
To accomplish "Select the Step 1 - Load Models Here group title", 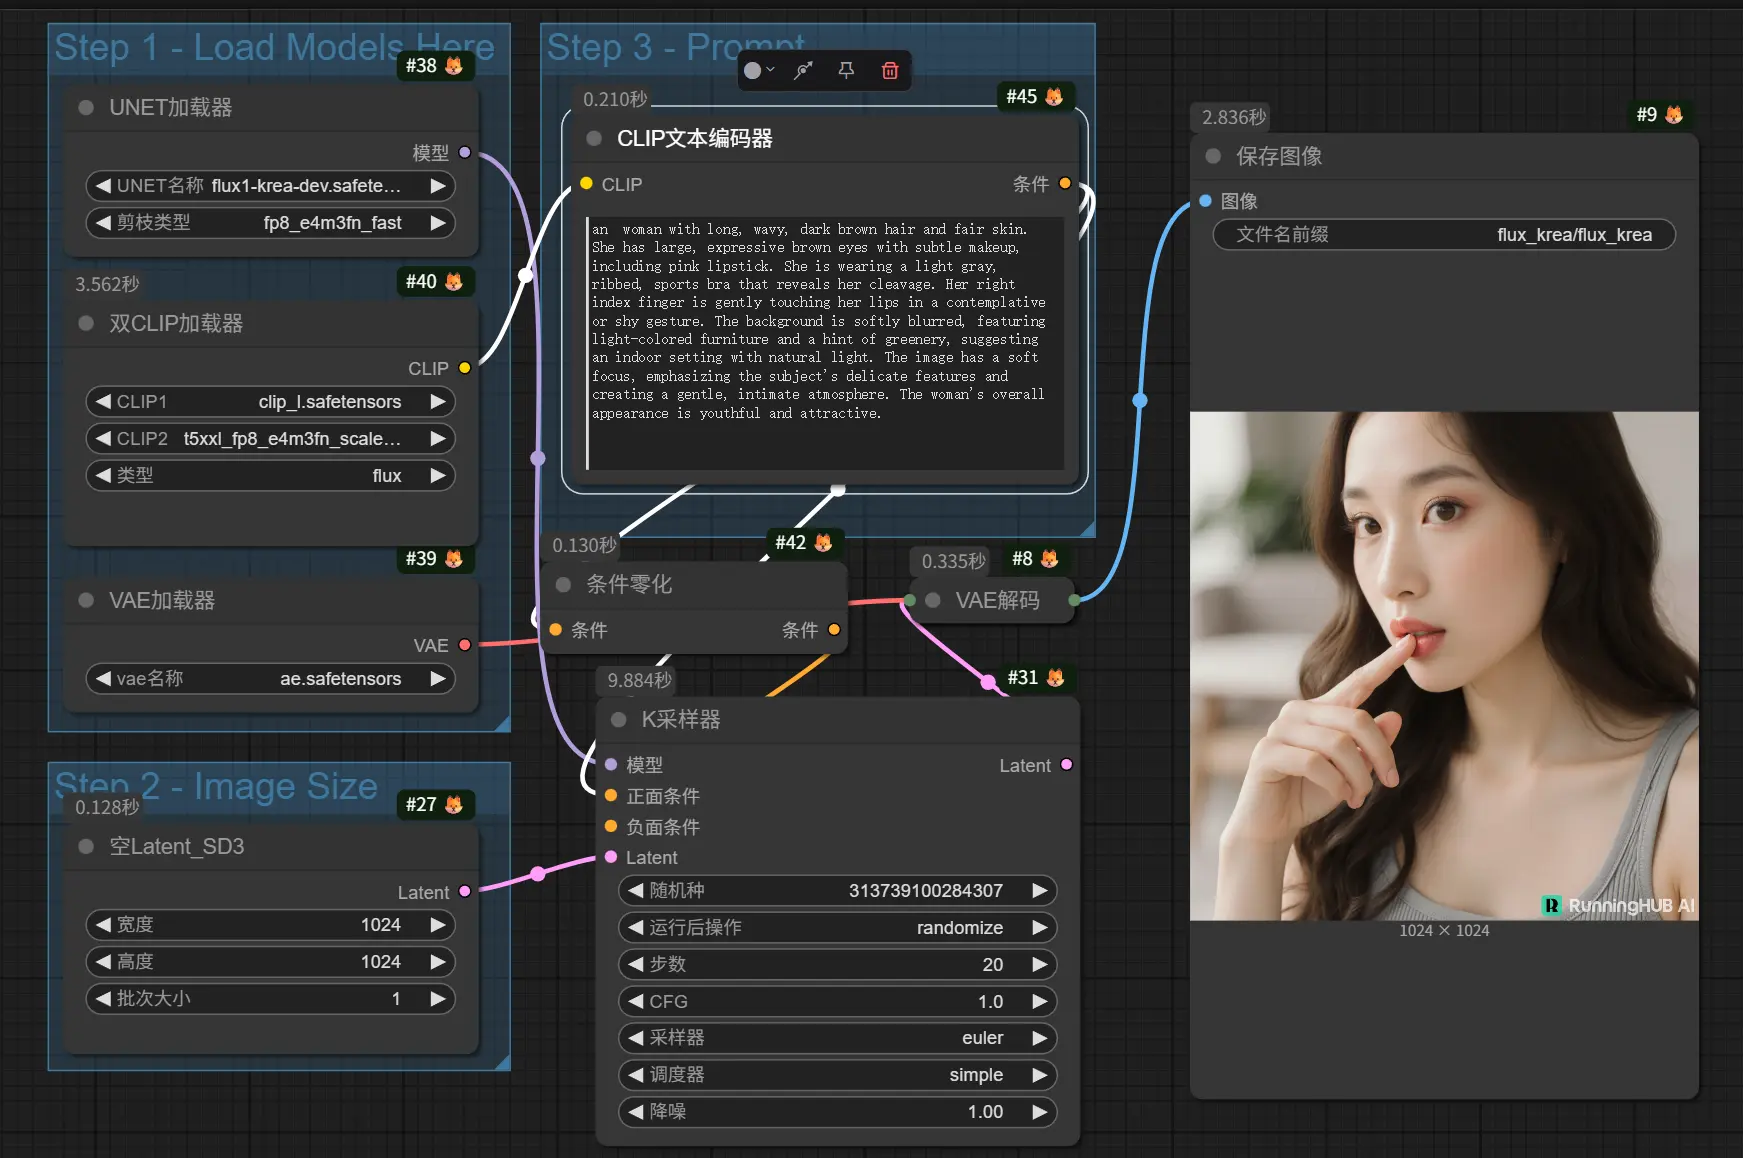I will coord(274,47).
